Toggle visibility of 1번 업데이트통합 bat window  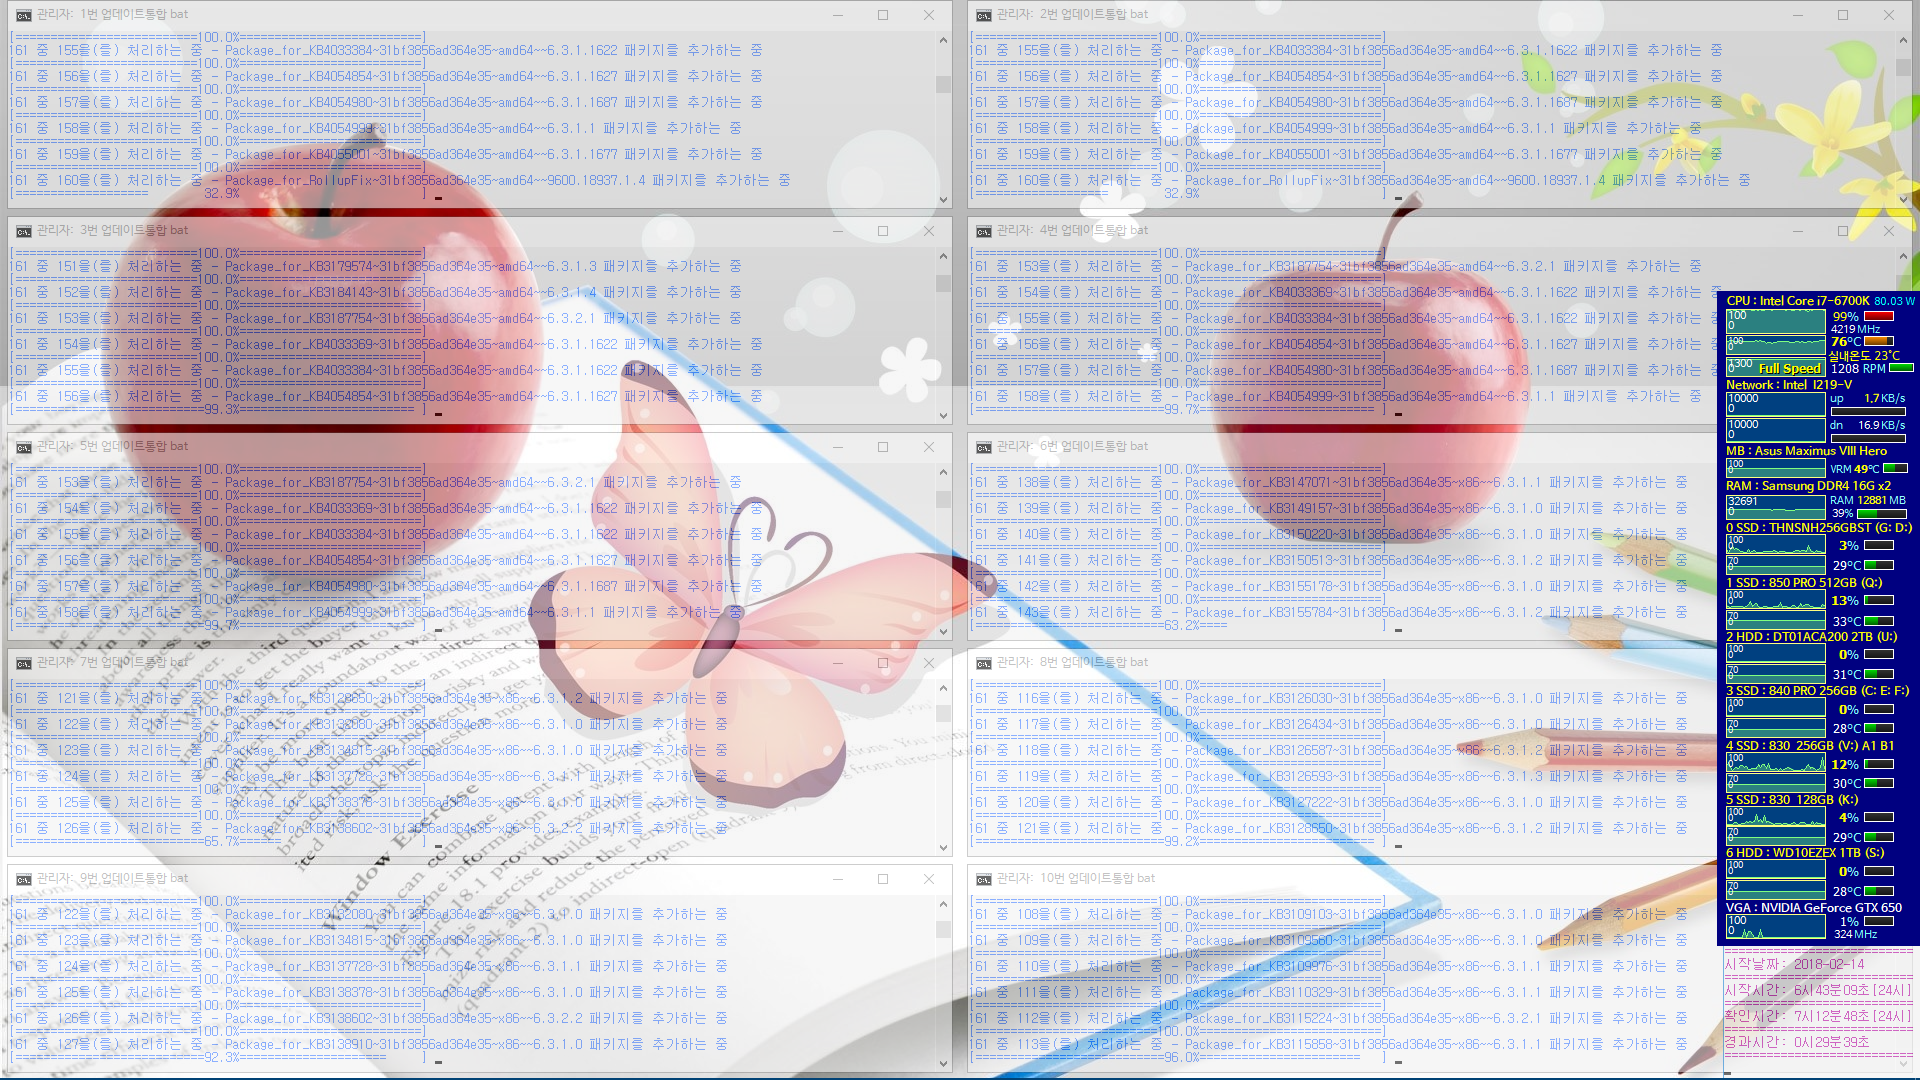click(839, 15)
